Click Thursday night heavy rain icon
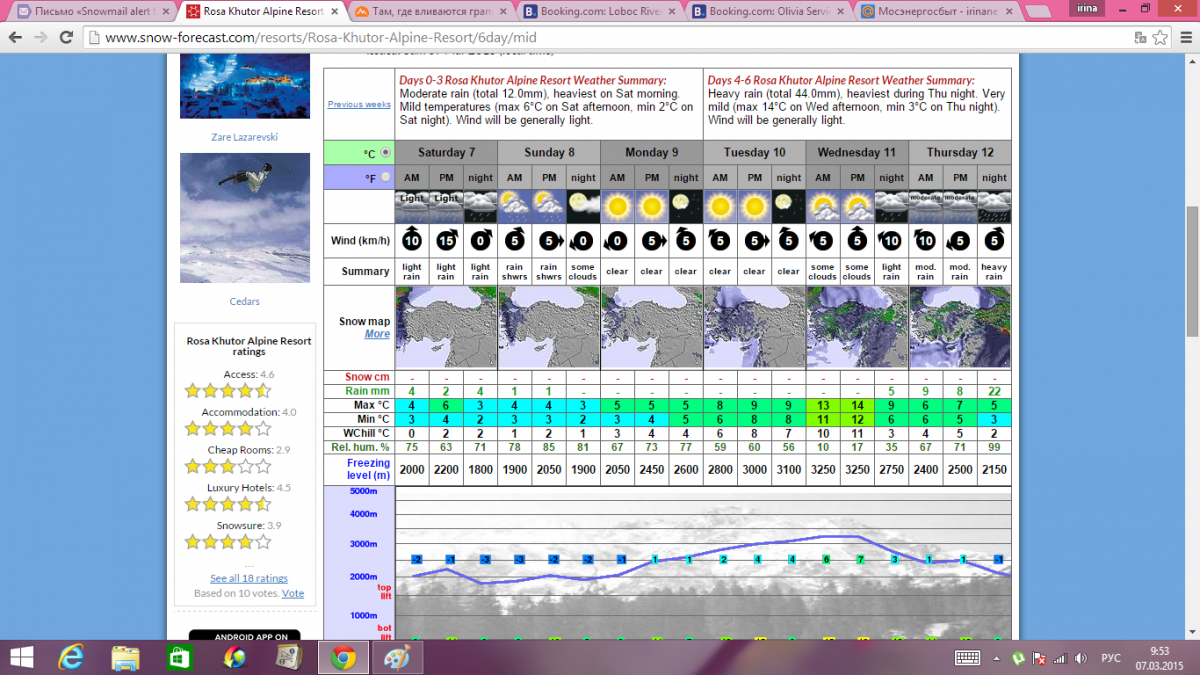 coord(994,206)
